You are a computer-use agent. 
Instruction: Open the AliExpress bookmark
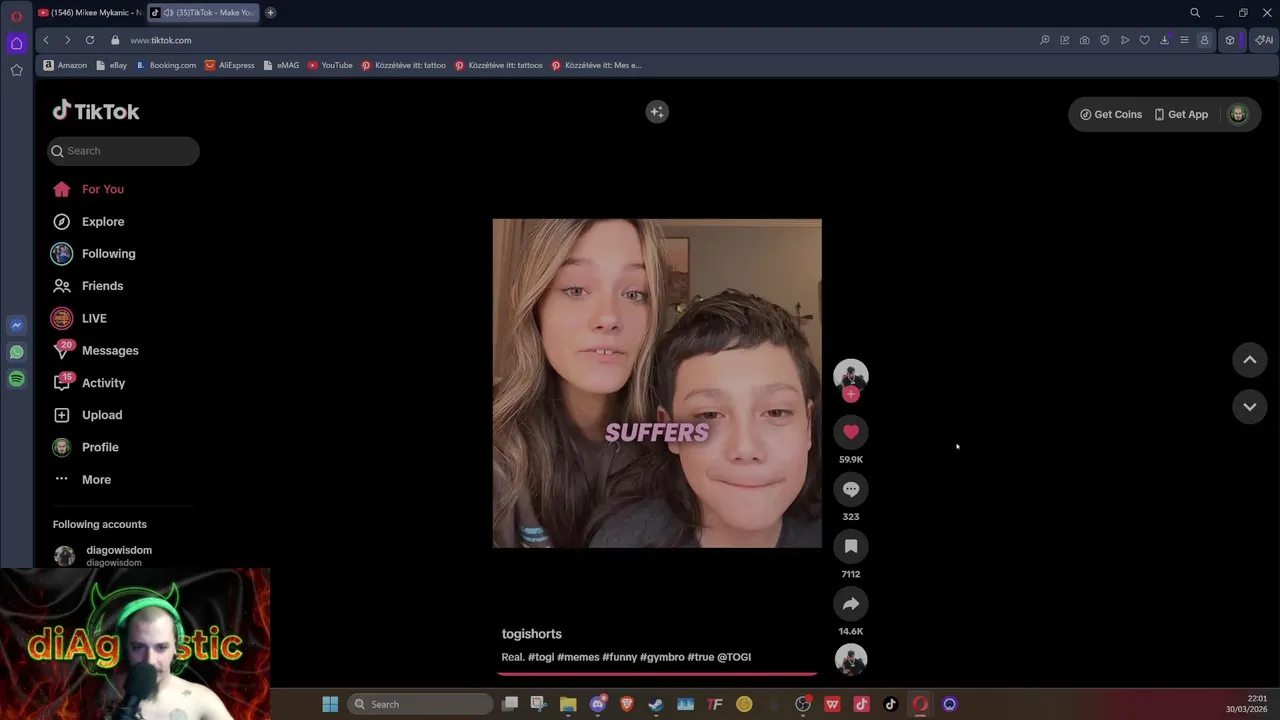pyautogui.click(x=229, y=65)
